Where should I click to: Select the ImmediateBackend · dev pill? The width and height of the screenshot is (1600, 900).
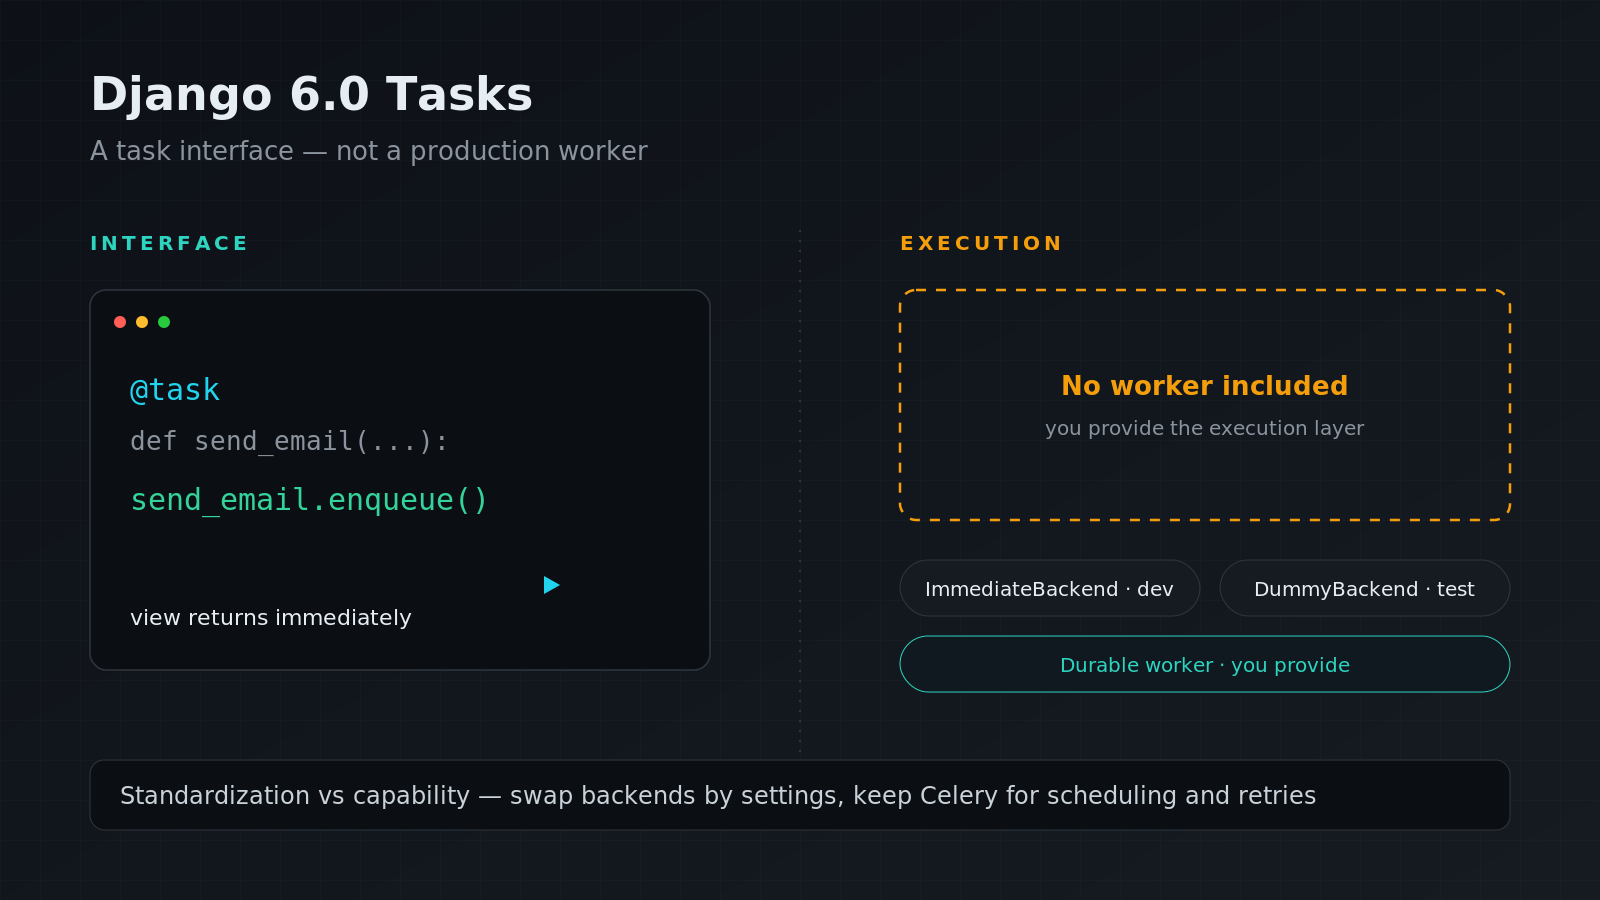click(x=1050, y=588)
